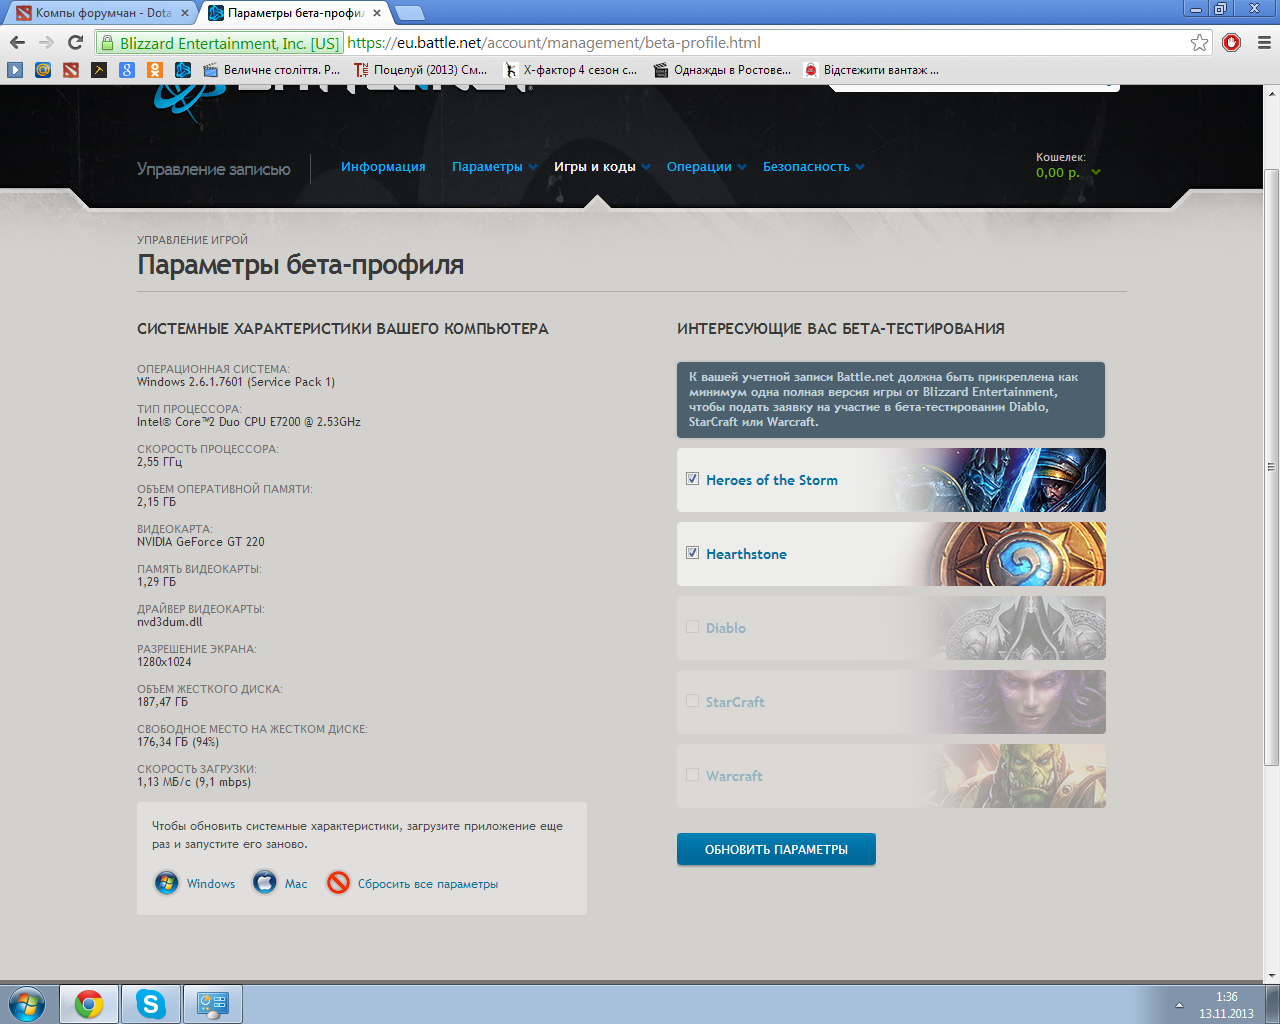This screenshot has width=1280, height=1024.
Task: Click the Windows 2.6.1.7601 (Service Pack 1) text
Action: [236, 382]
